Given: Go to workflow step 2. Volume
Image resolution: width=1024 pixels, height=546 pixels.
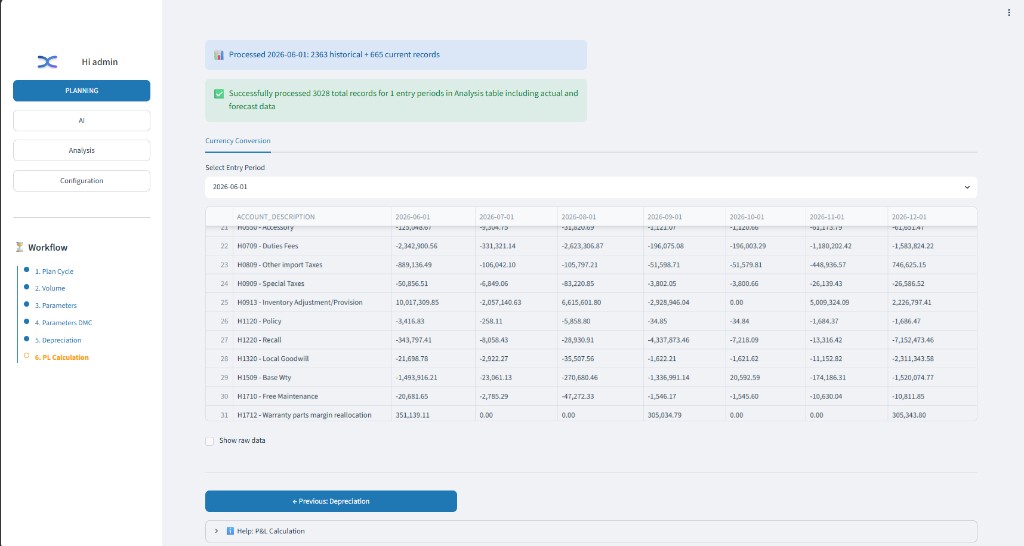Looking at the screenshot, I should point(50,288).
